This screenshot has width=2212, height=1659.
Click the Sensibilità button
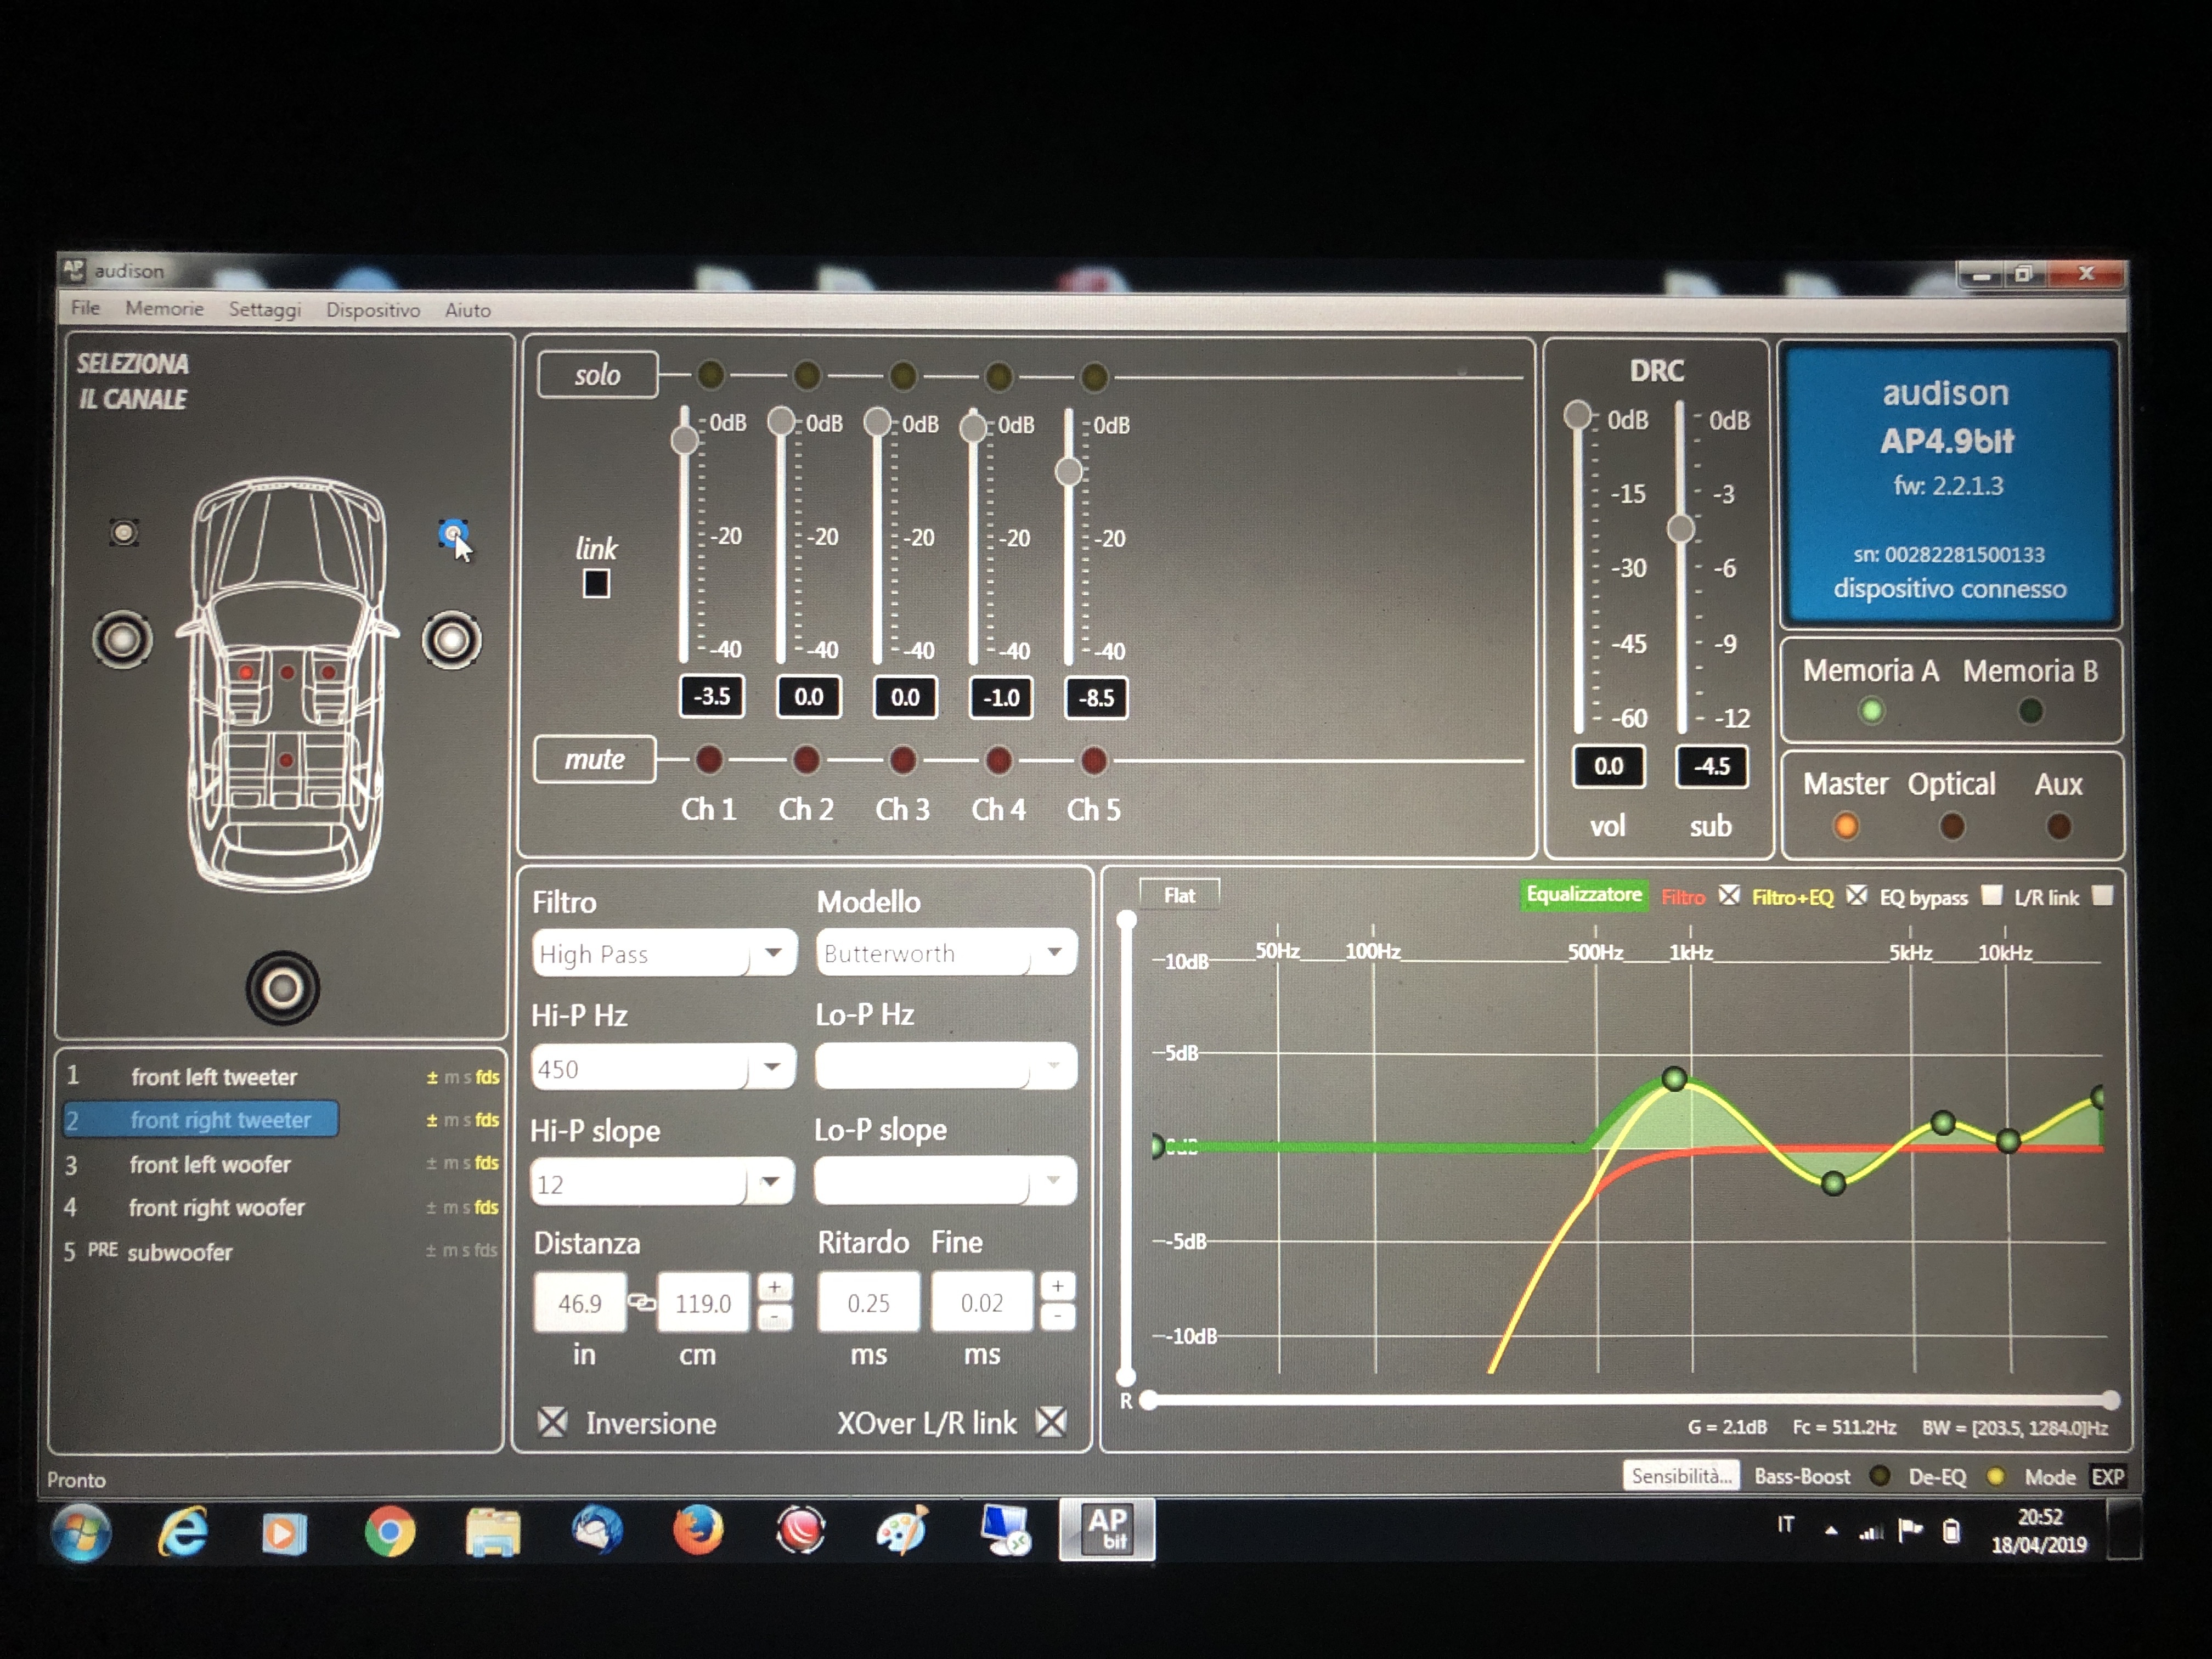[x=1681, y=1475]
